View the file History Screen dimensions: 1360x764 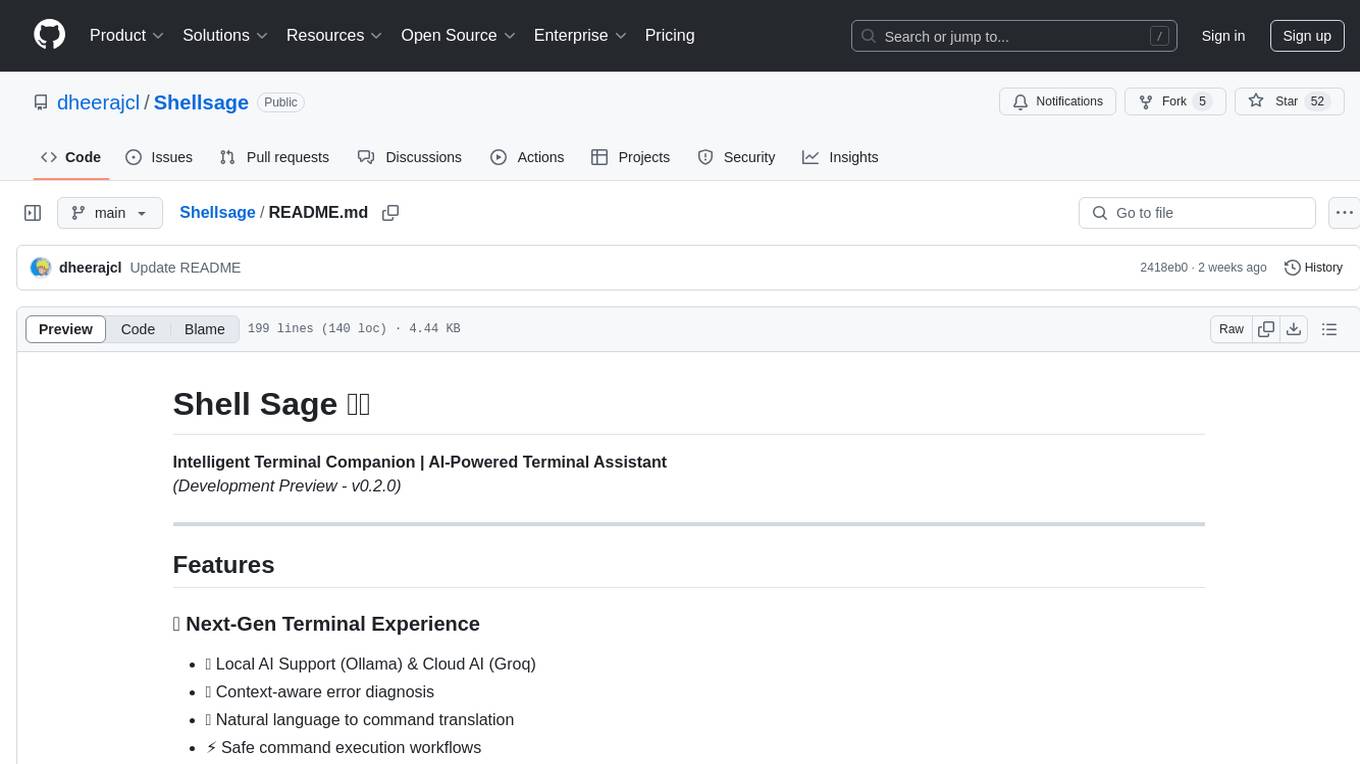1313,268
